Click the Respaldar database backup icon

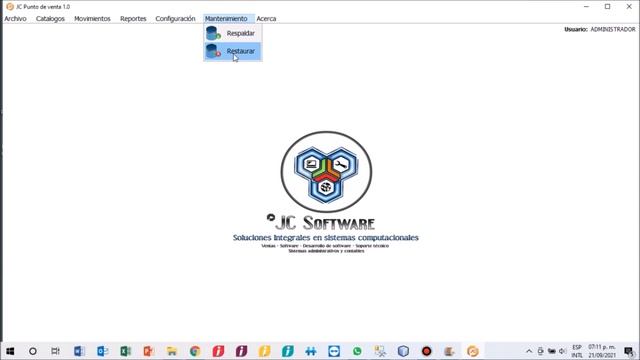[x=213, y=33]
